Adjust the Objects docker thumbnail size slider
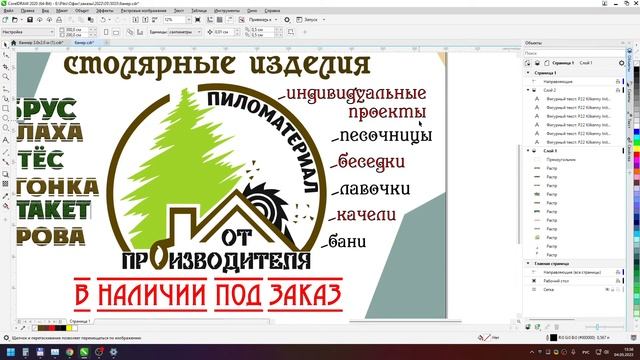This screenshot has width=640, height=360. (x=597, y=327)
